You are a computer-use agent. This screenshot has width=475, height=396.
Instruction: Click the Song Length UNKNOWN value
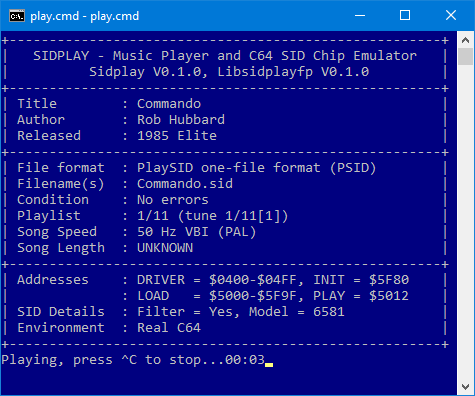pos(165,248)
